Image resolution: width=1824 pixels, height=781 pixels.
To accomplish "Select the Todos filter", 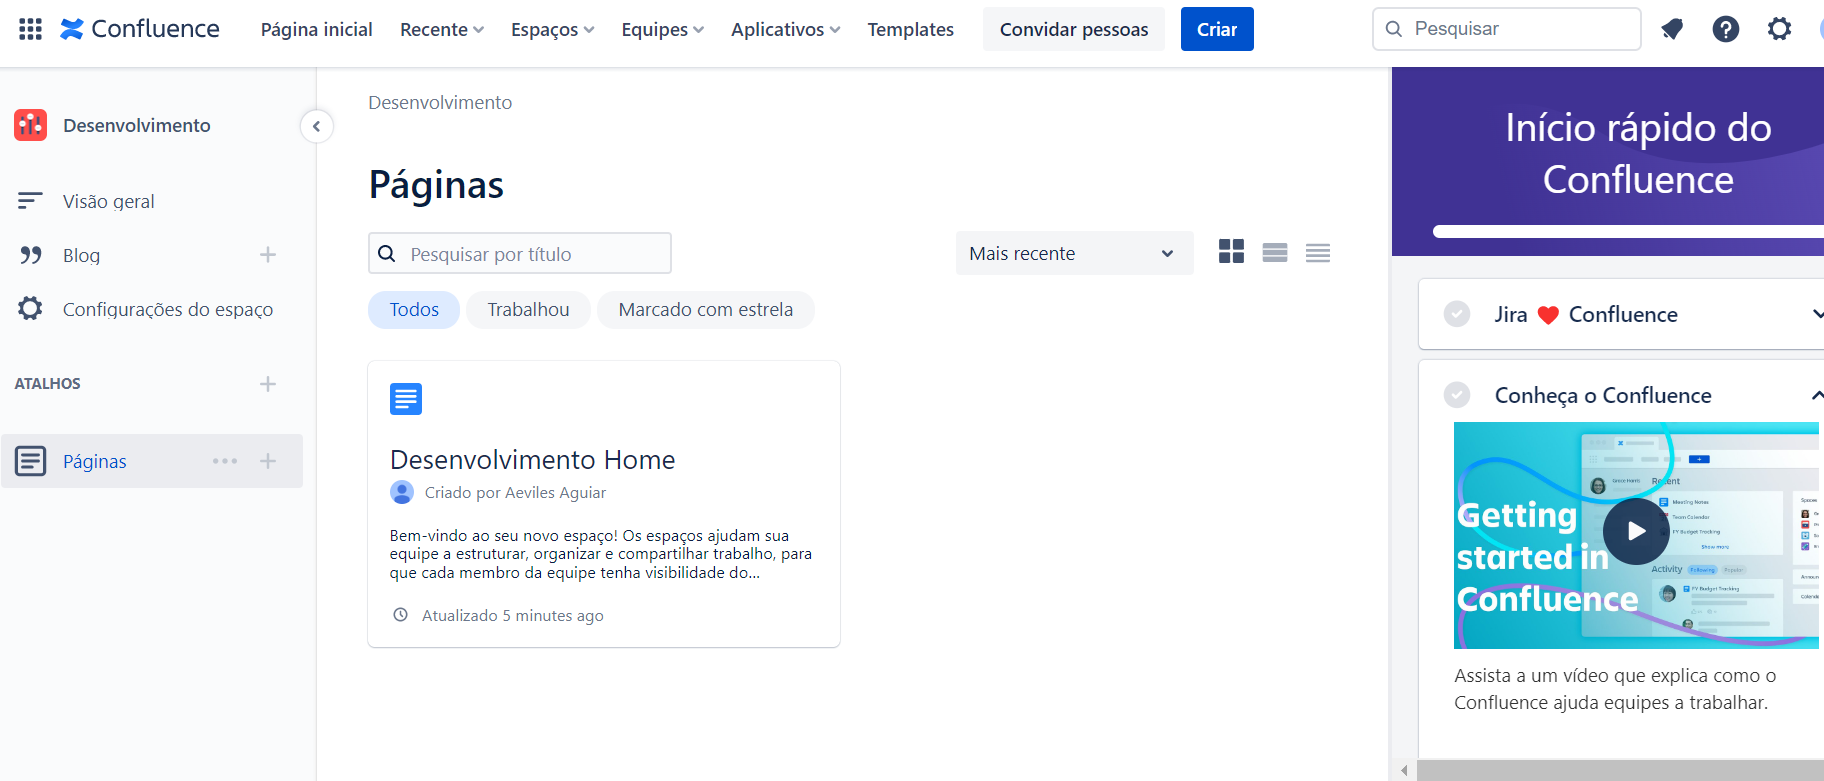I will point(414,310).
